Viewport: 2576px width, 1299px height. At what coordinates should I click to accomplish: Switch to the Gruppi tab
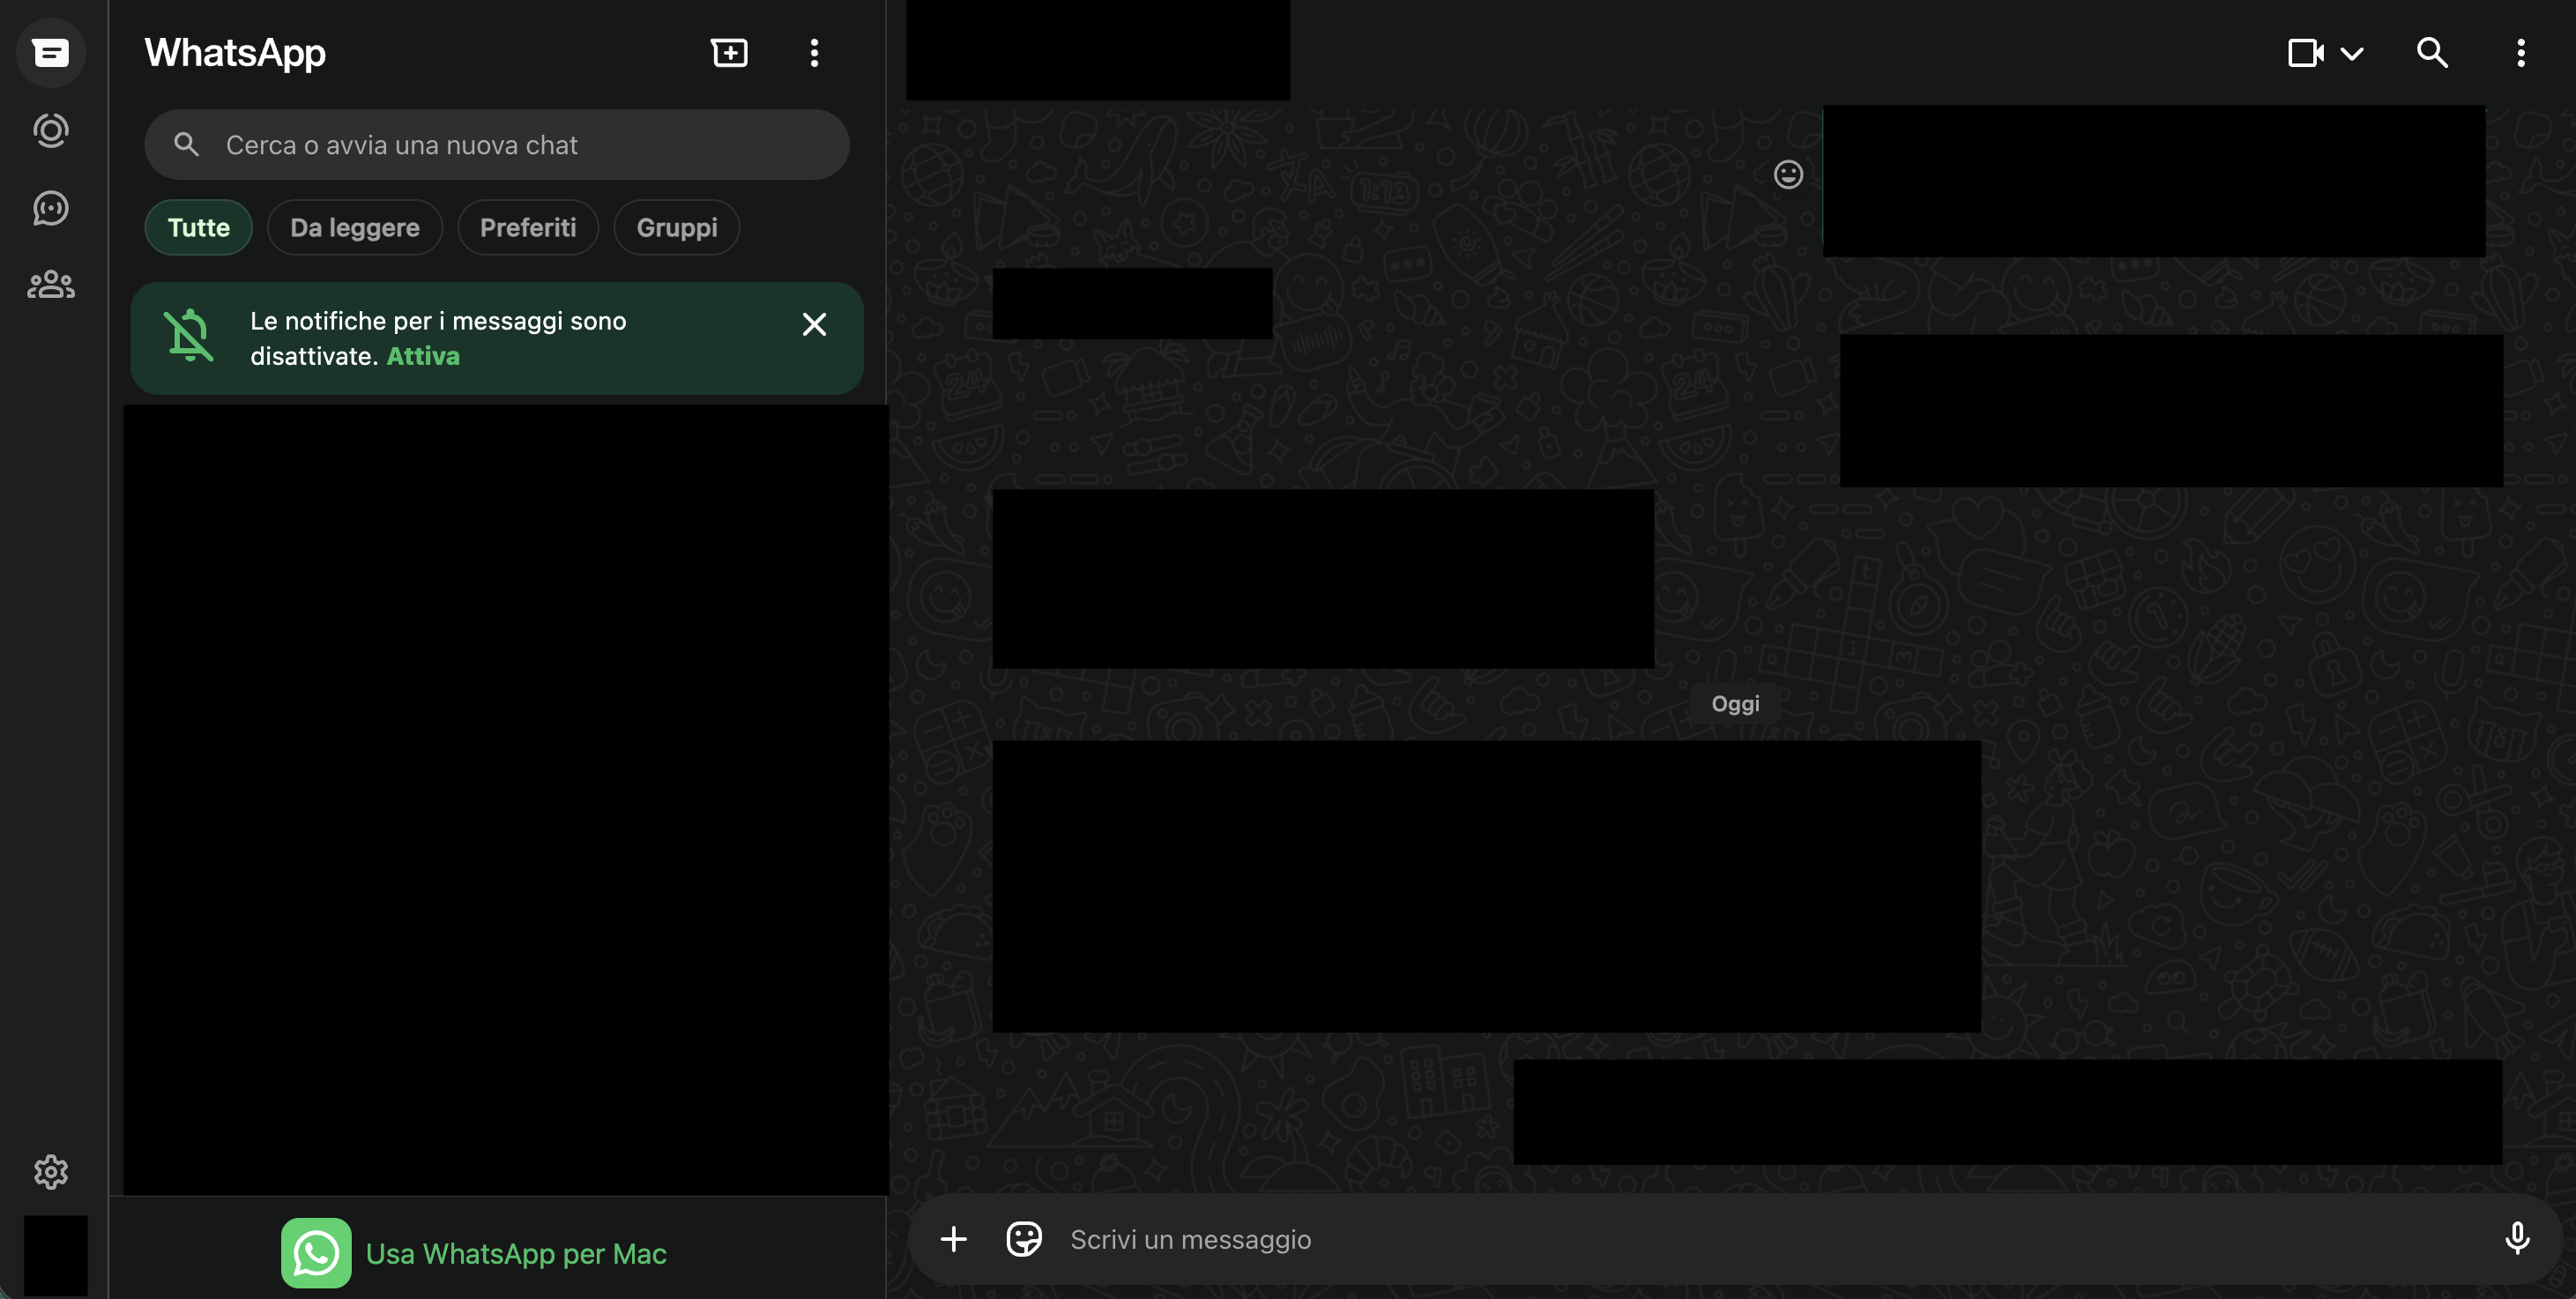tap(676, 227)
